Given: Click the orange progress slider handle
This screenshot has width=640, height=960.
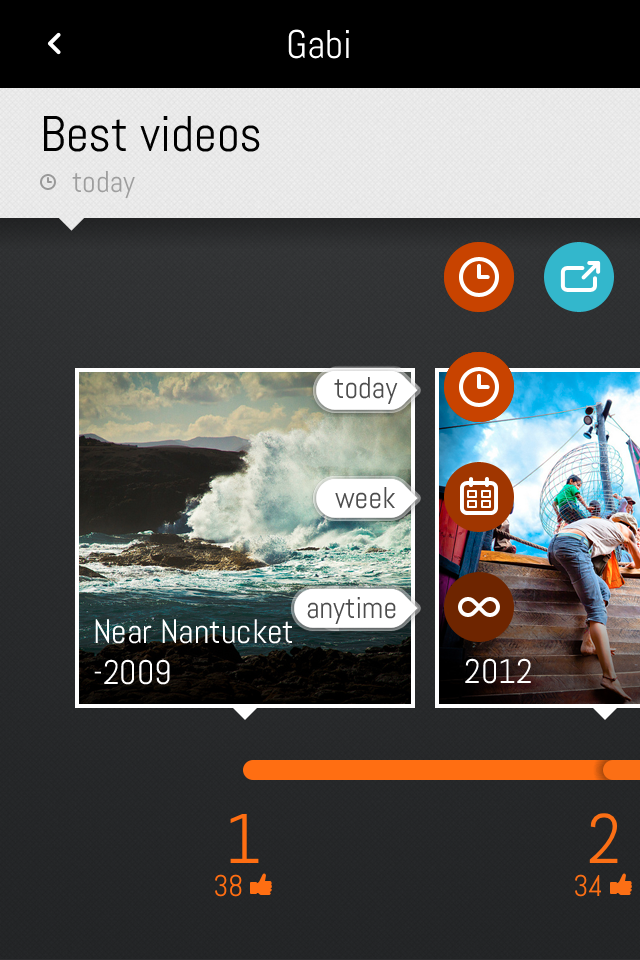Looking at the screenshot, I should (620, 770).
